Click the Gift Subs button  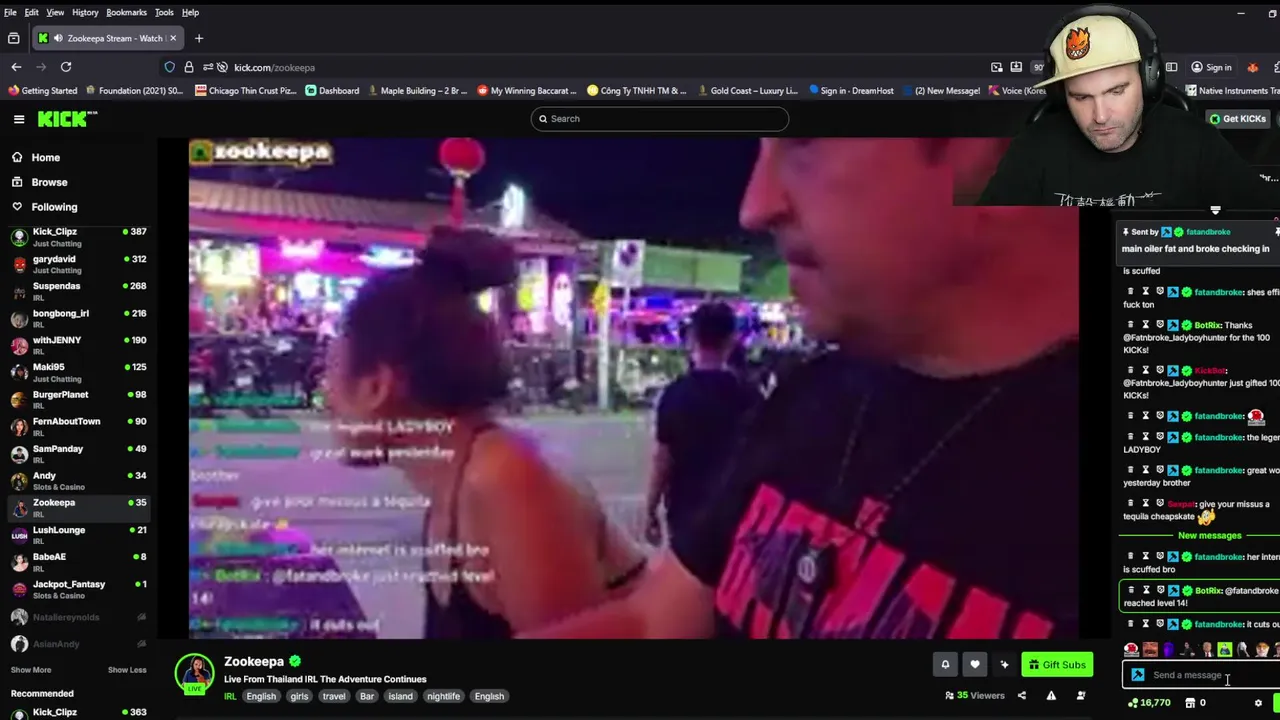point(1057,665)
